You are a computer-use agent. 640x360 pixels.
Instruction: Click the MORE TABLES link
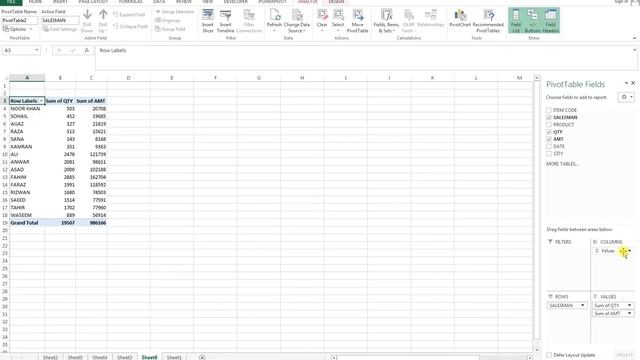[562, 164]
